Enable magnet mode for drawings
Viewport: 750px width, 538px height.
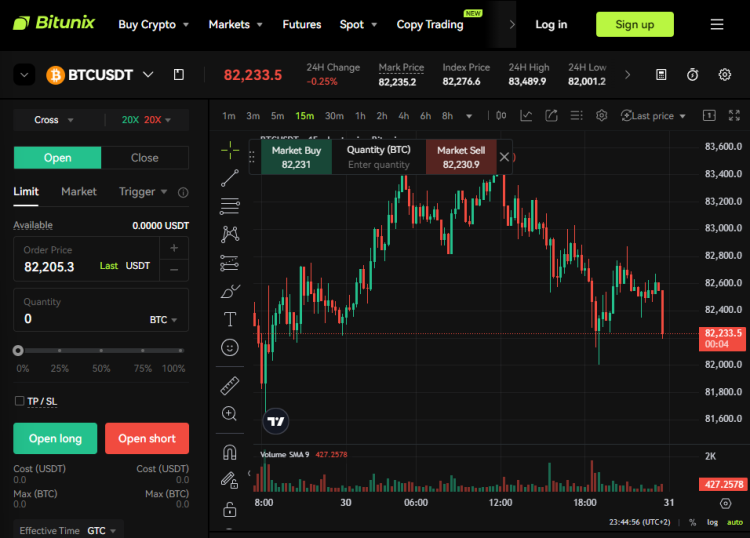pos(230,451)
